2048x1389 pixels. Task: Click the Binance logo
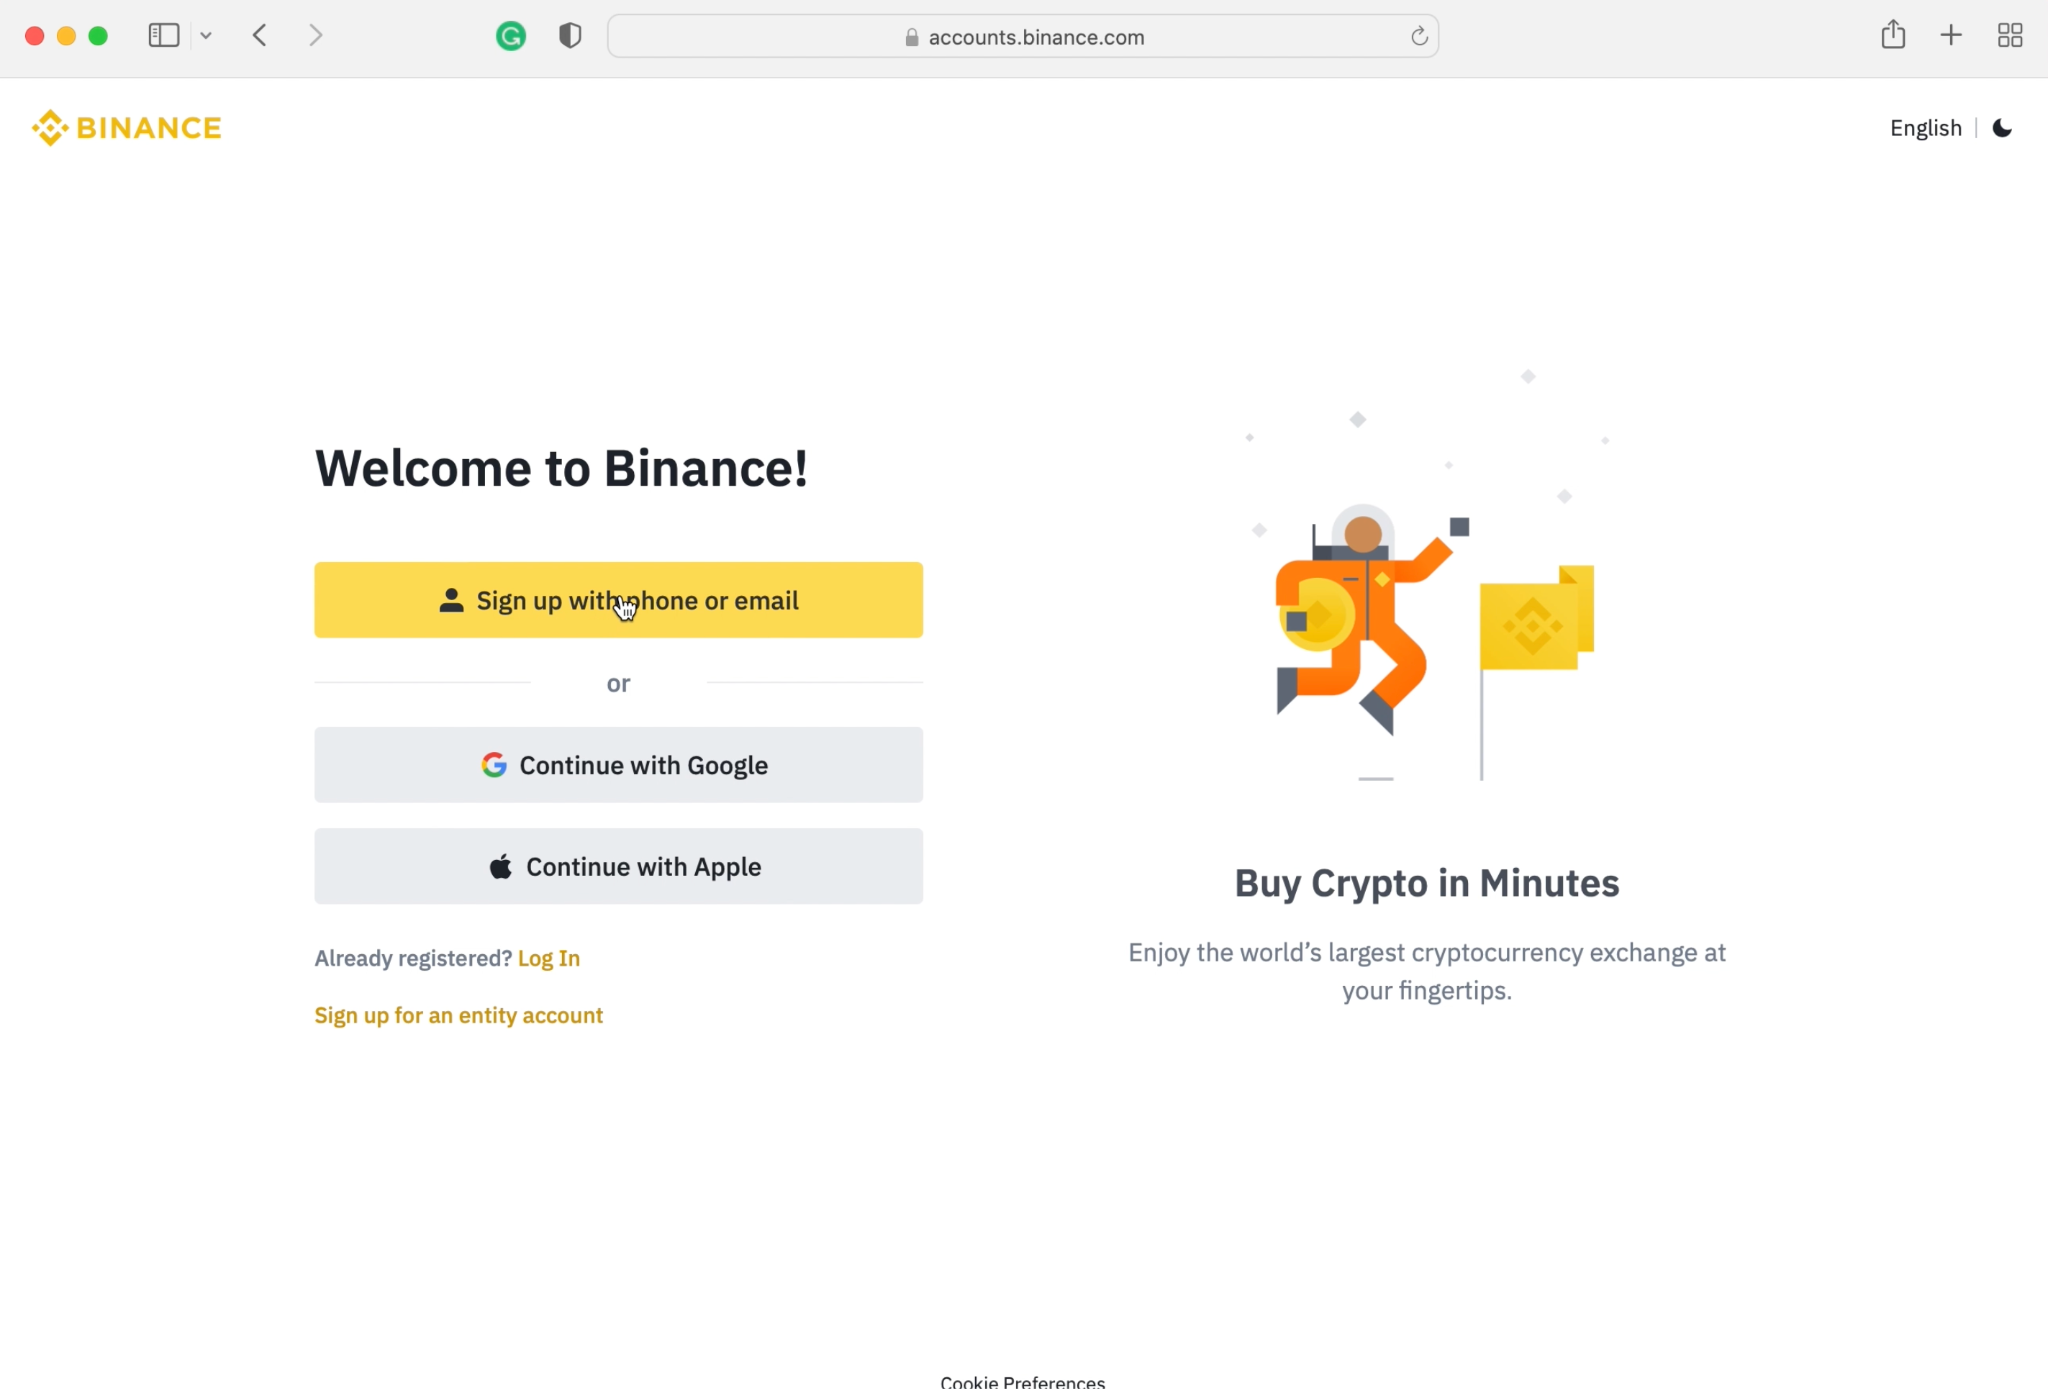[x=126, y=128]
